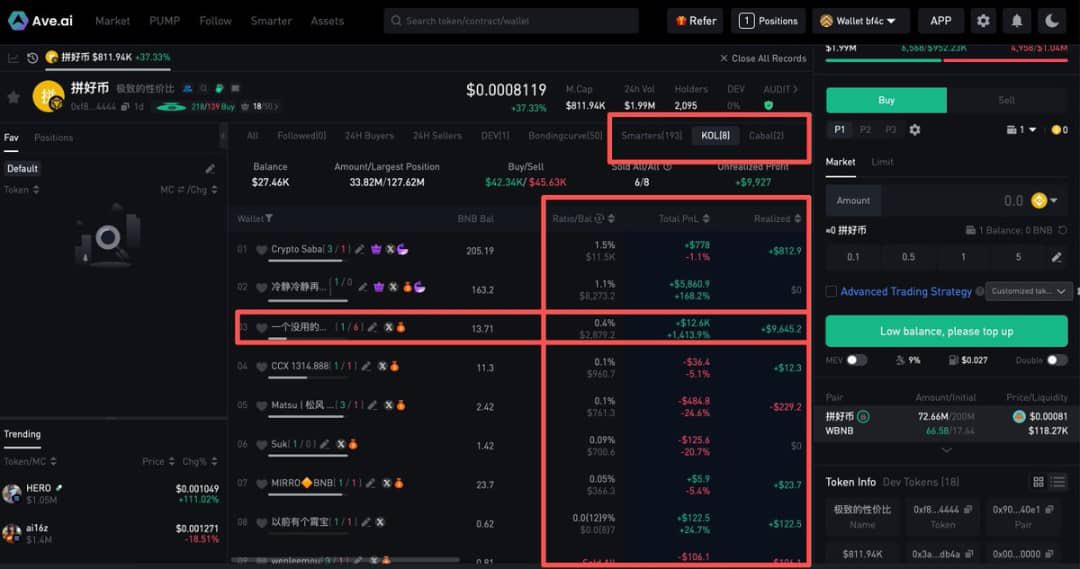Select the DEV(1) tab
This screenshot has width=1080, height=569.
point(495,136)
